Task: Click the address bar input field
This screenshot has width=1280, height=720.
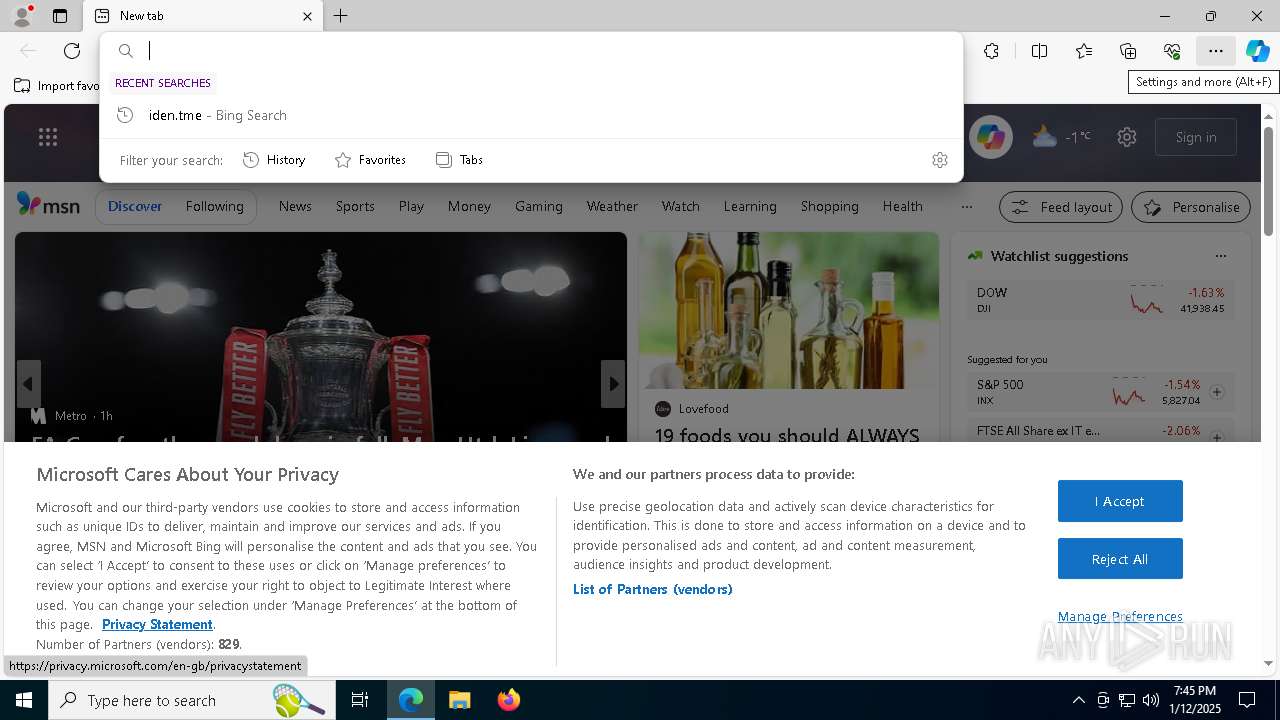Action: (x=550, y=51)
